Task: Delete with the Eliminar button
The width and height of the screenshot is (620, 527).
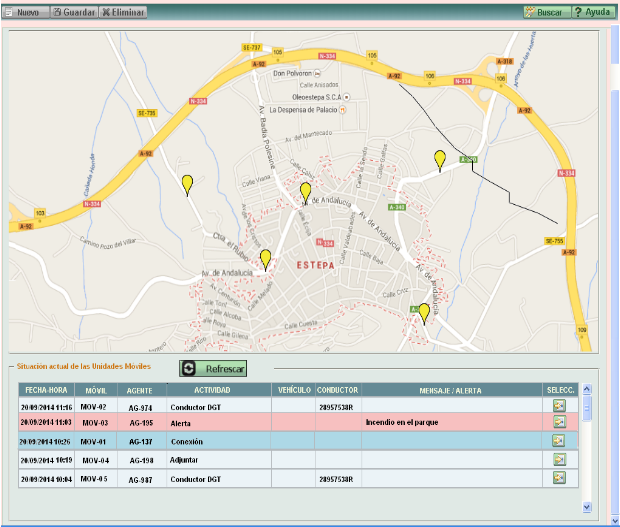Action: 123,12
